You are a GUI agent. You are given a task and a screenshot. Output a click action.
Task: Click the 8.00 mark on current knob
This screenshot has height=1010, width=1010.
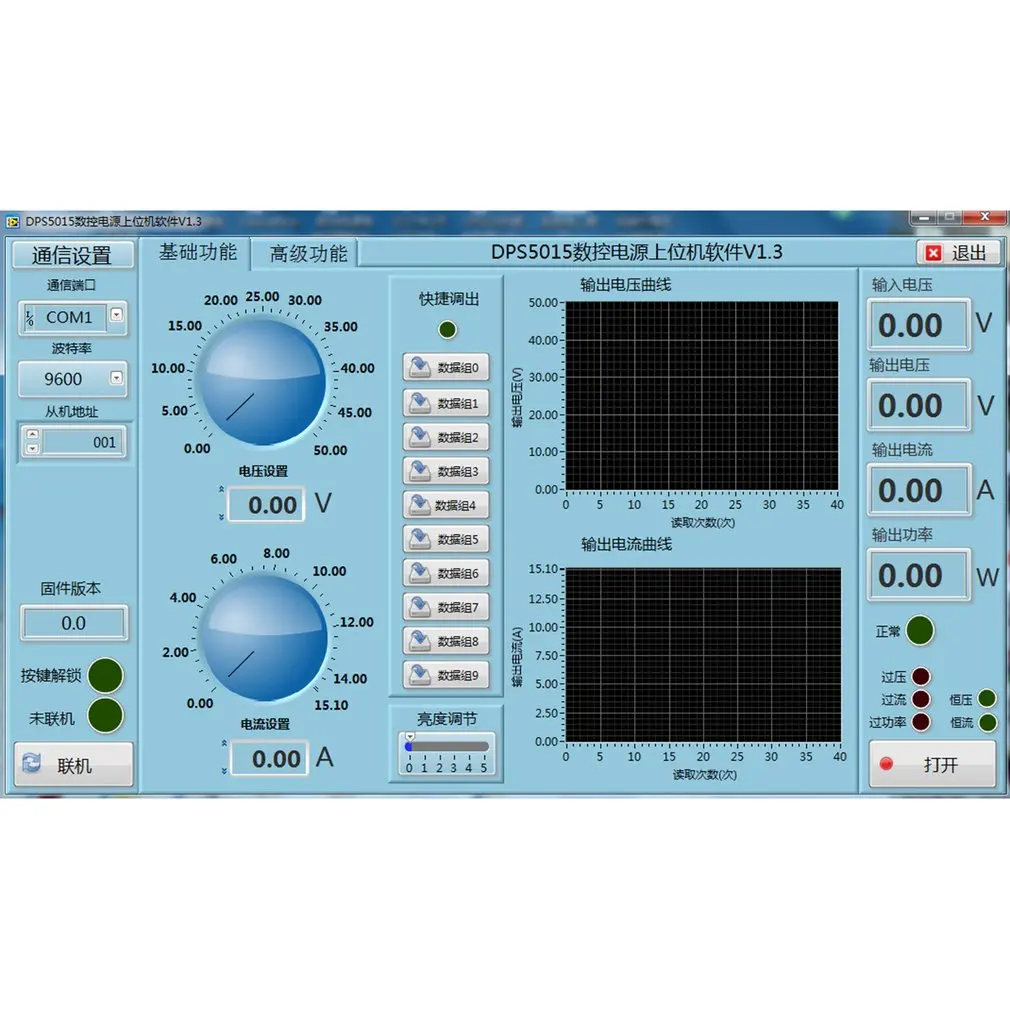[x=276, y=553]
